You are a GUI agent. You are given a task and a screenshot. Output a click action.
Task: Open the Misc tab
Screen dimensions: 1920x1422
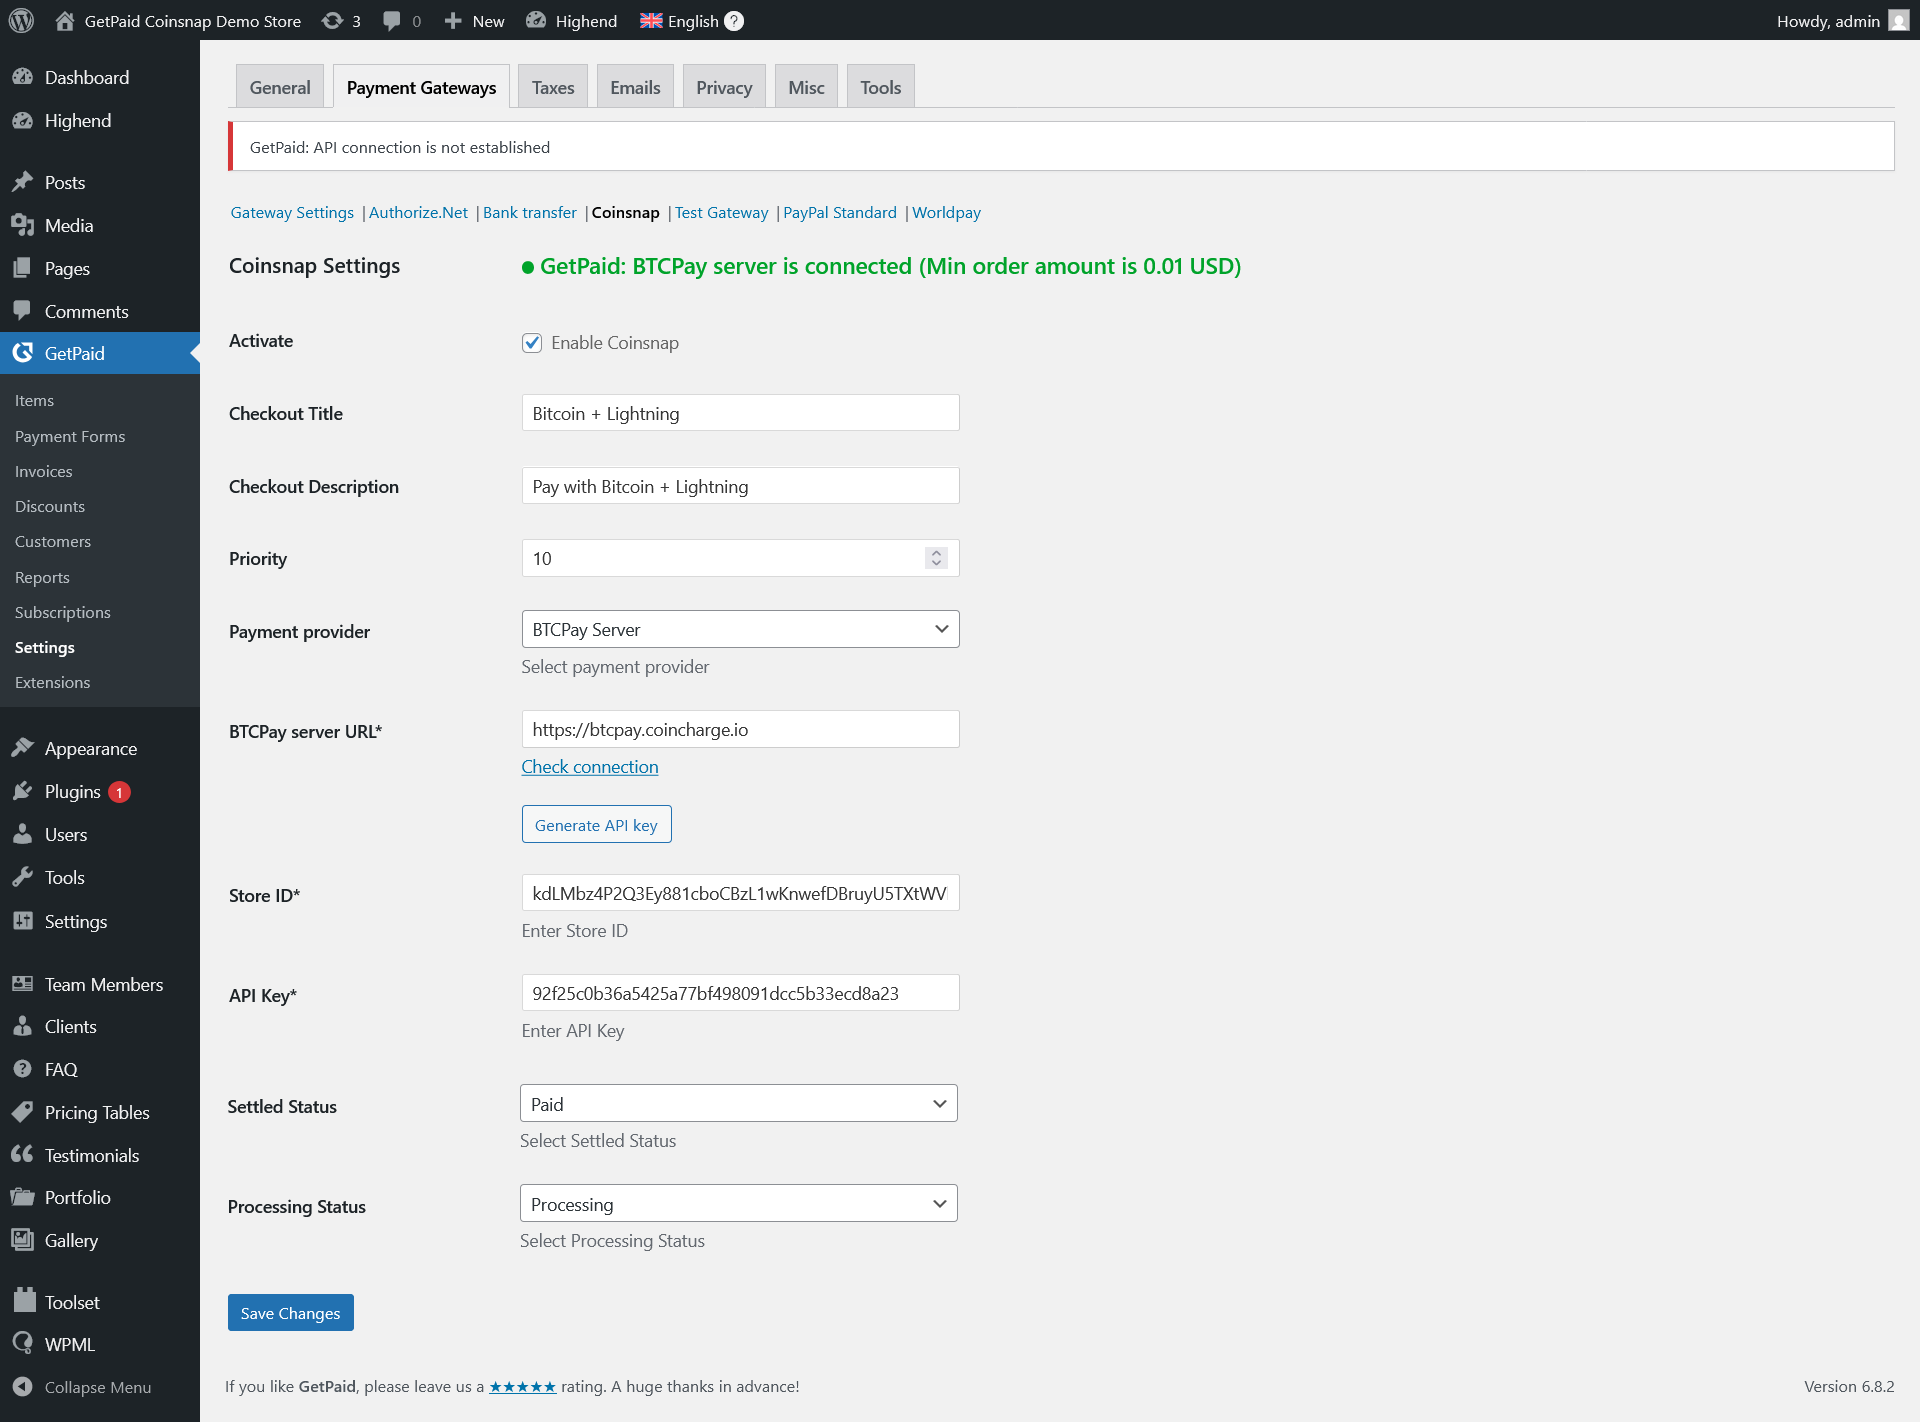pyautogui.click(x=806, y=87)
